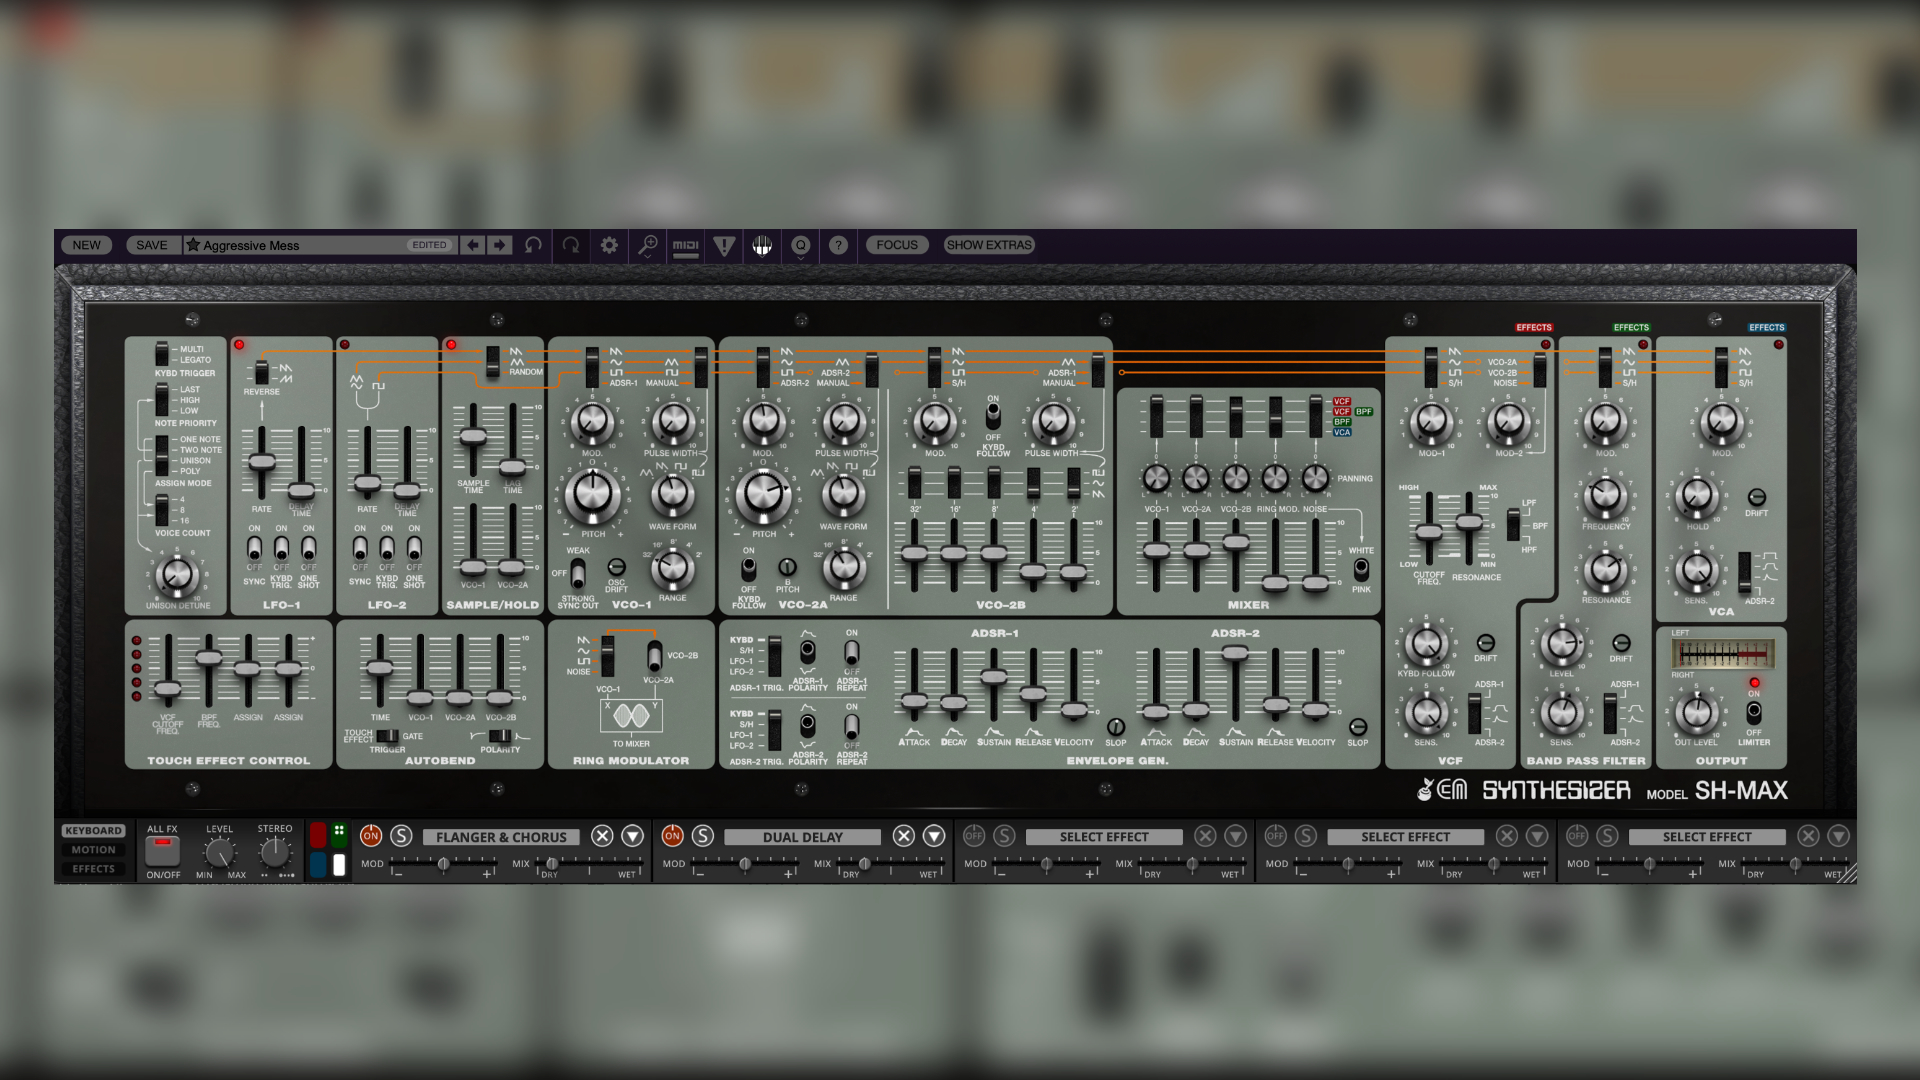Toggle the Dual Delay ON button
The image size is (1920, 1080).
click(x=672, y=836)
